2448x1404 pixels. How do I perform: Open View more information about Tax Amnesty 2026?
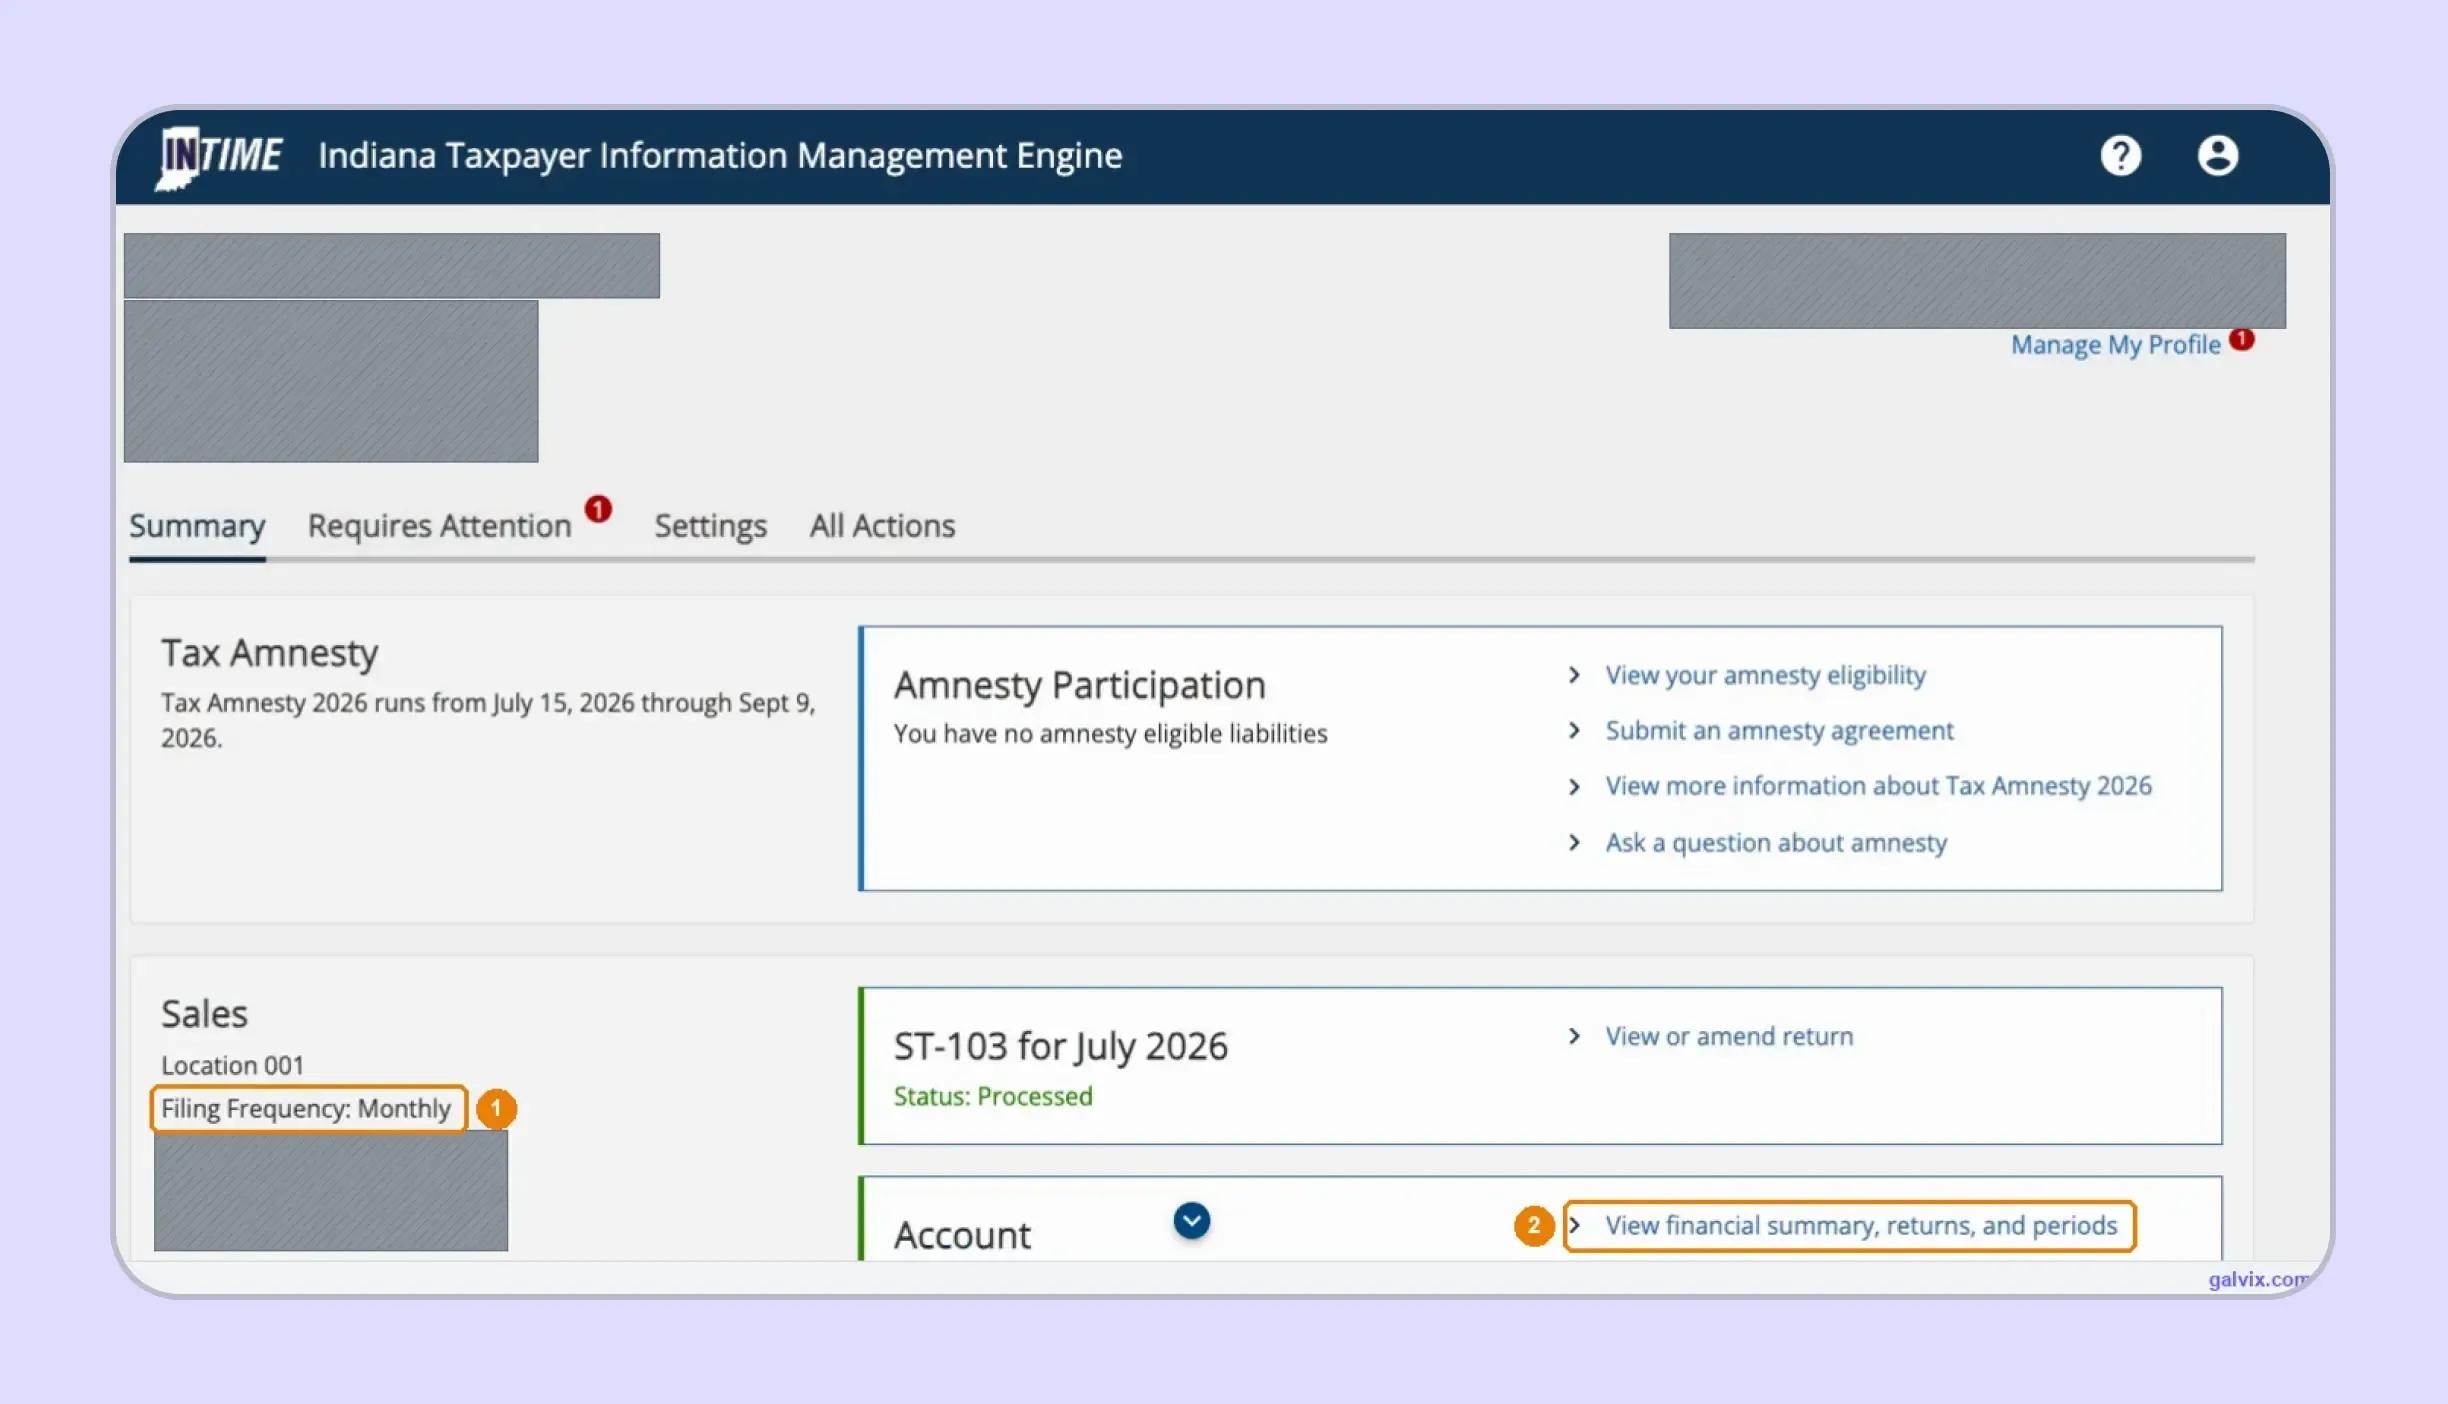[x=1878, y=787]
